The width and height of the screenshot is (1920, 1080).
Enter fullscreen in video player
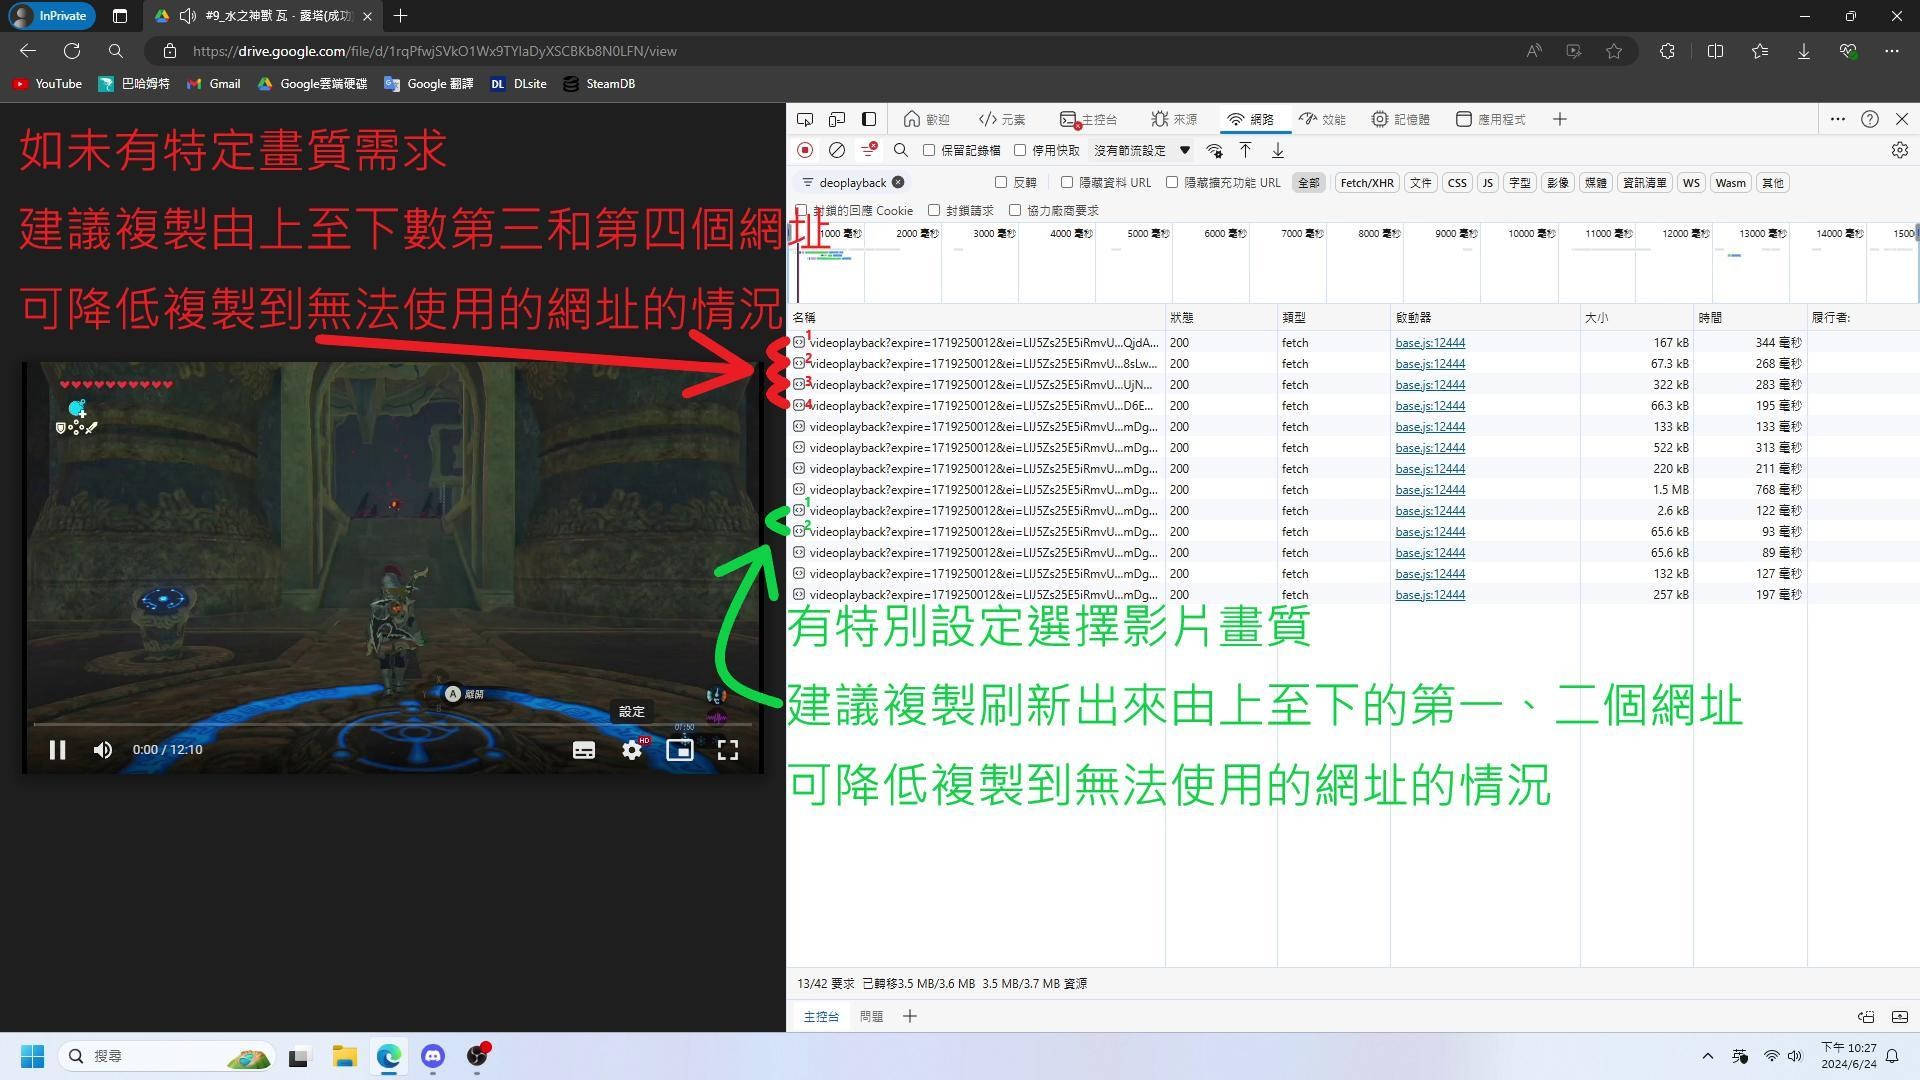728,750
